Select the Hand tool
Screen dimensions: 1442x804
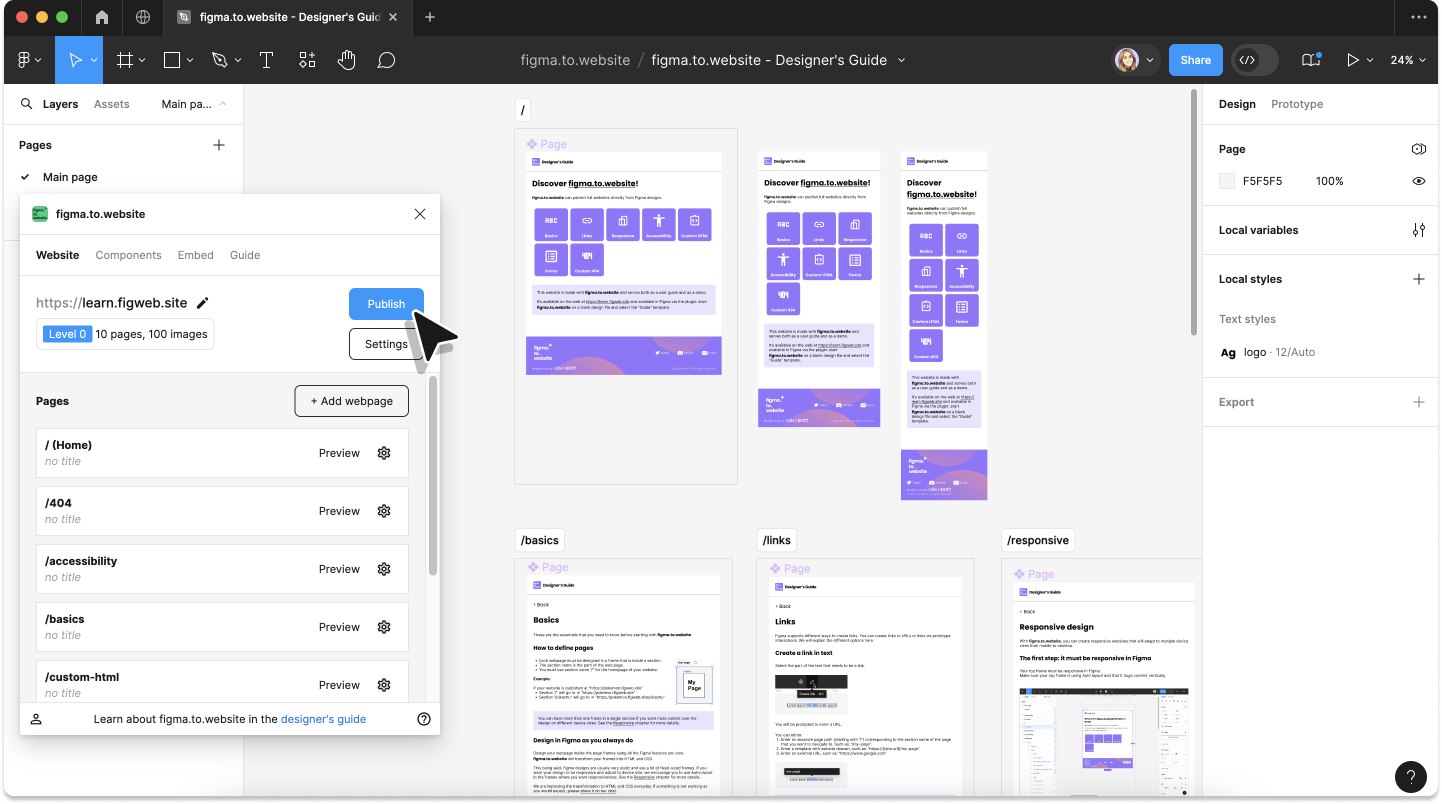[346, 60]
